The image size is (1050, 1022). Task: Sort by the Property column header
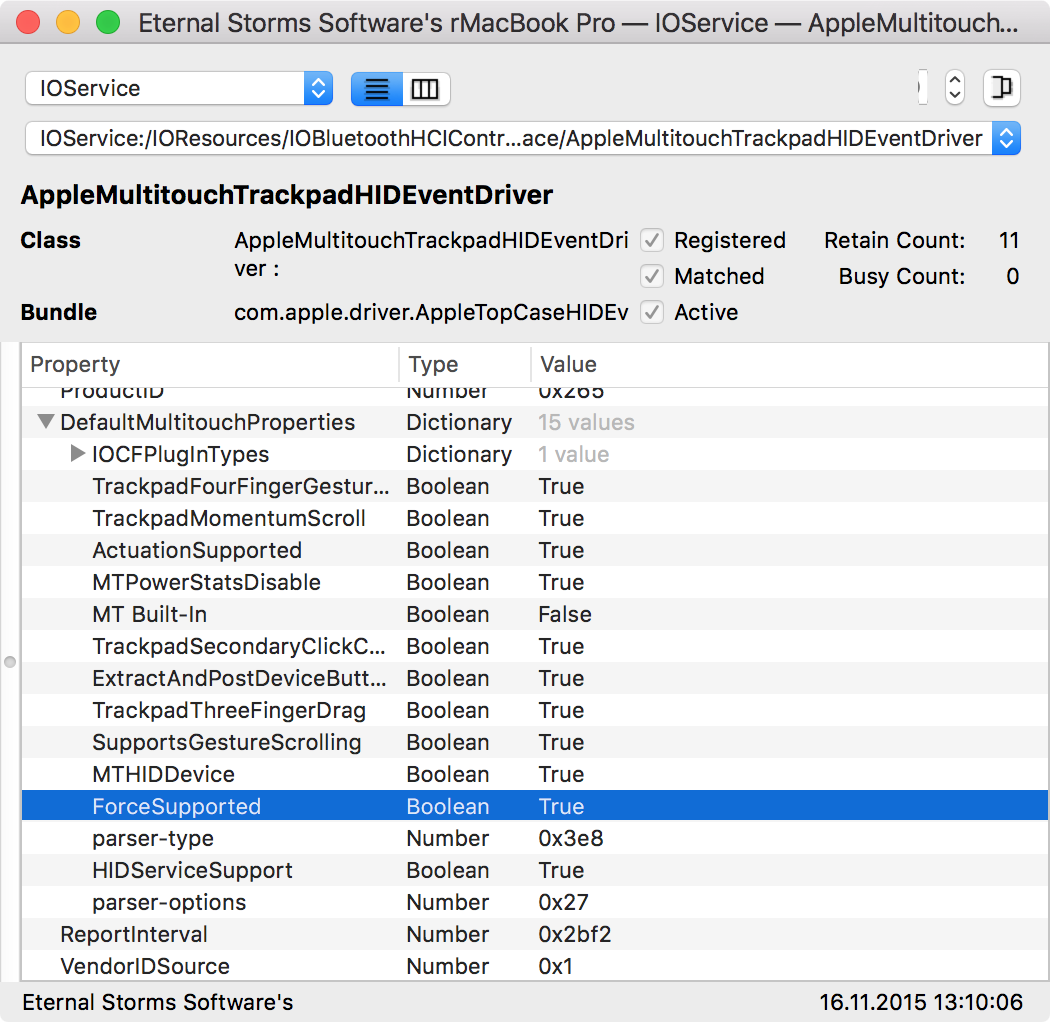[210, 364]
